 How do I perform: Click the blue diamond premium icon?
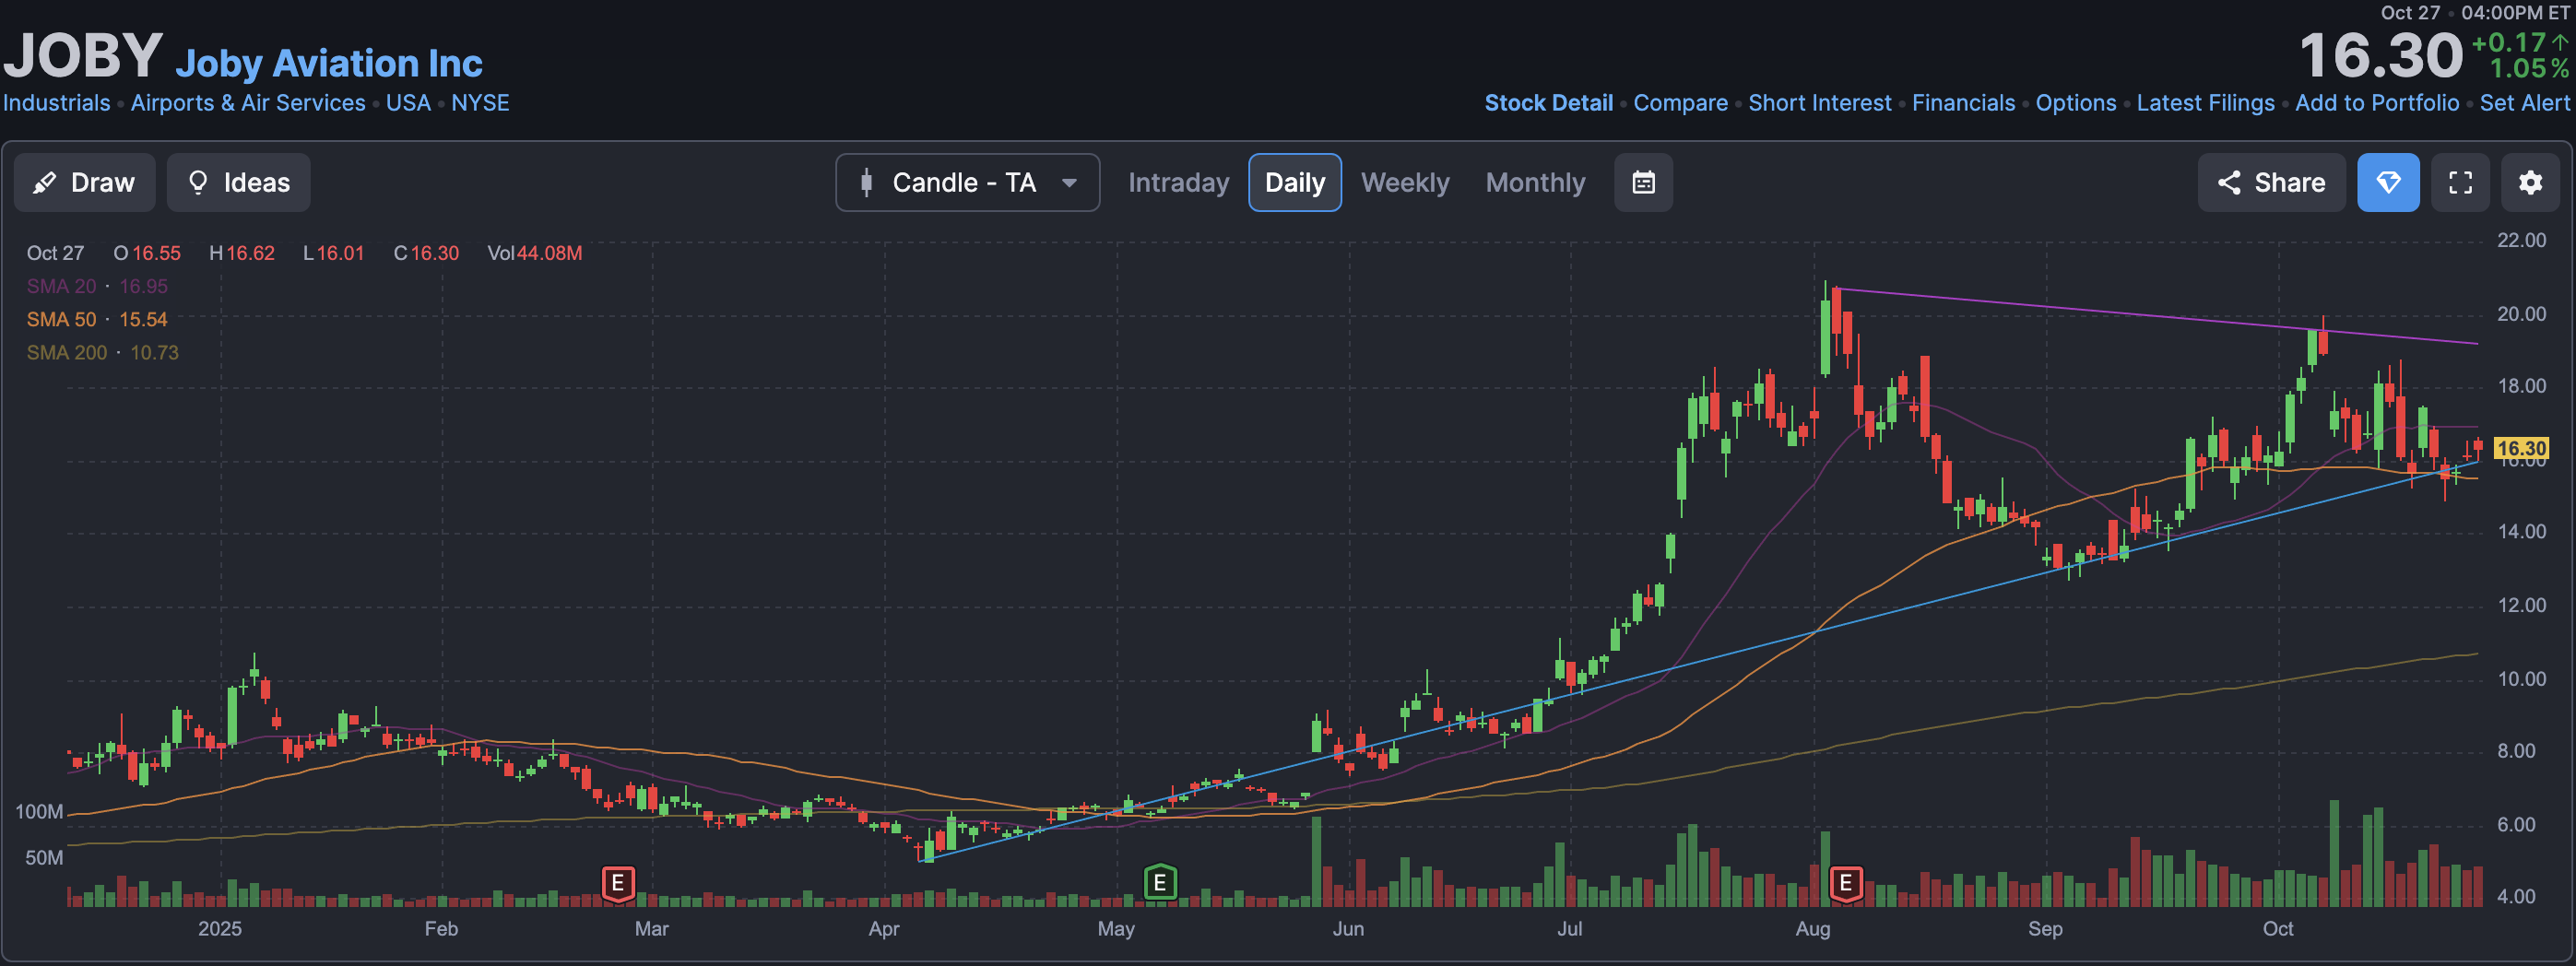point(2388,182)
